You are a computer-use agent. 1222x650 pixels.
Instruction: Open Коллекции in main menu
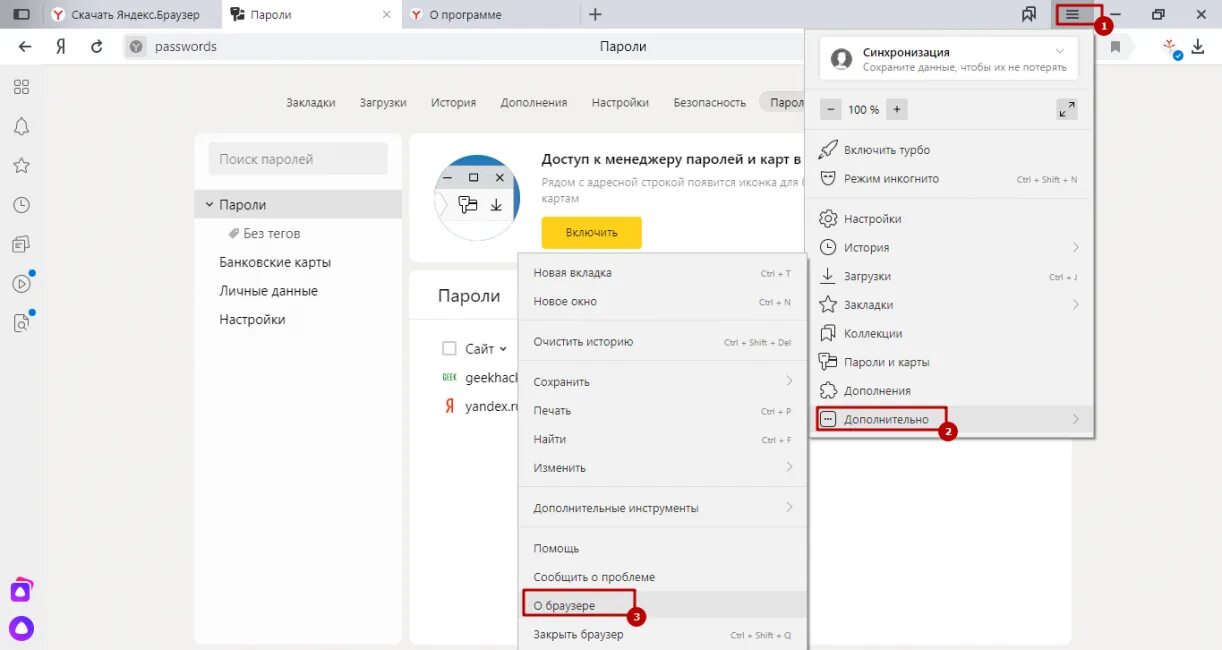point(950,333)
